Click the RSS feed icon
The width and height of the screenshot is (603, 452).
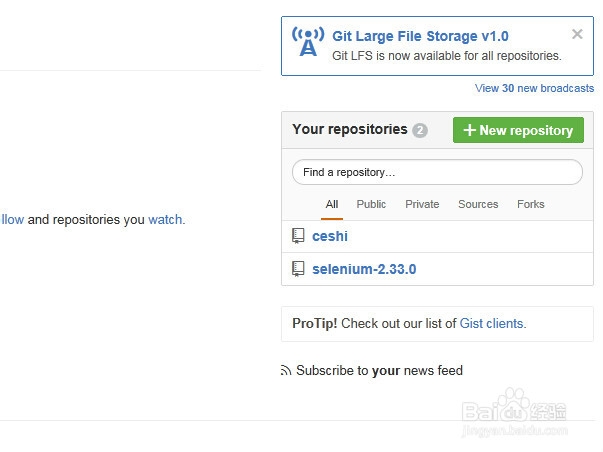[x=286, y=370]
